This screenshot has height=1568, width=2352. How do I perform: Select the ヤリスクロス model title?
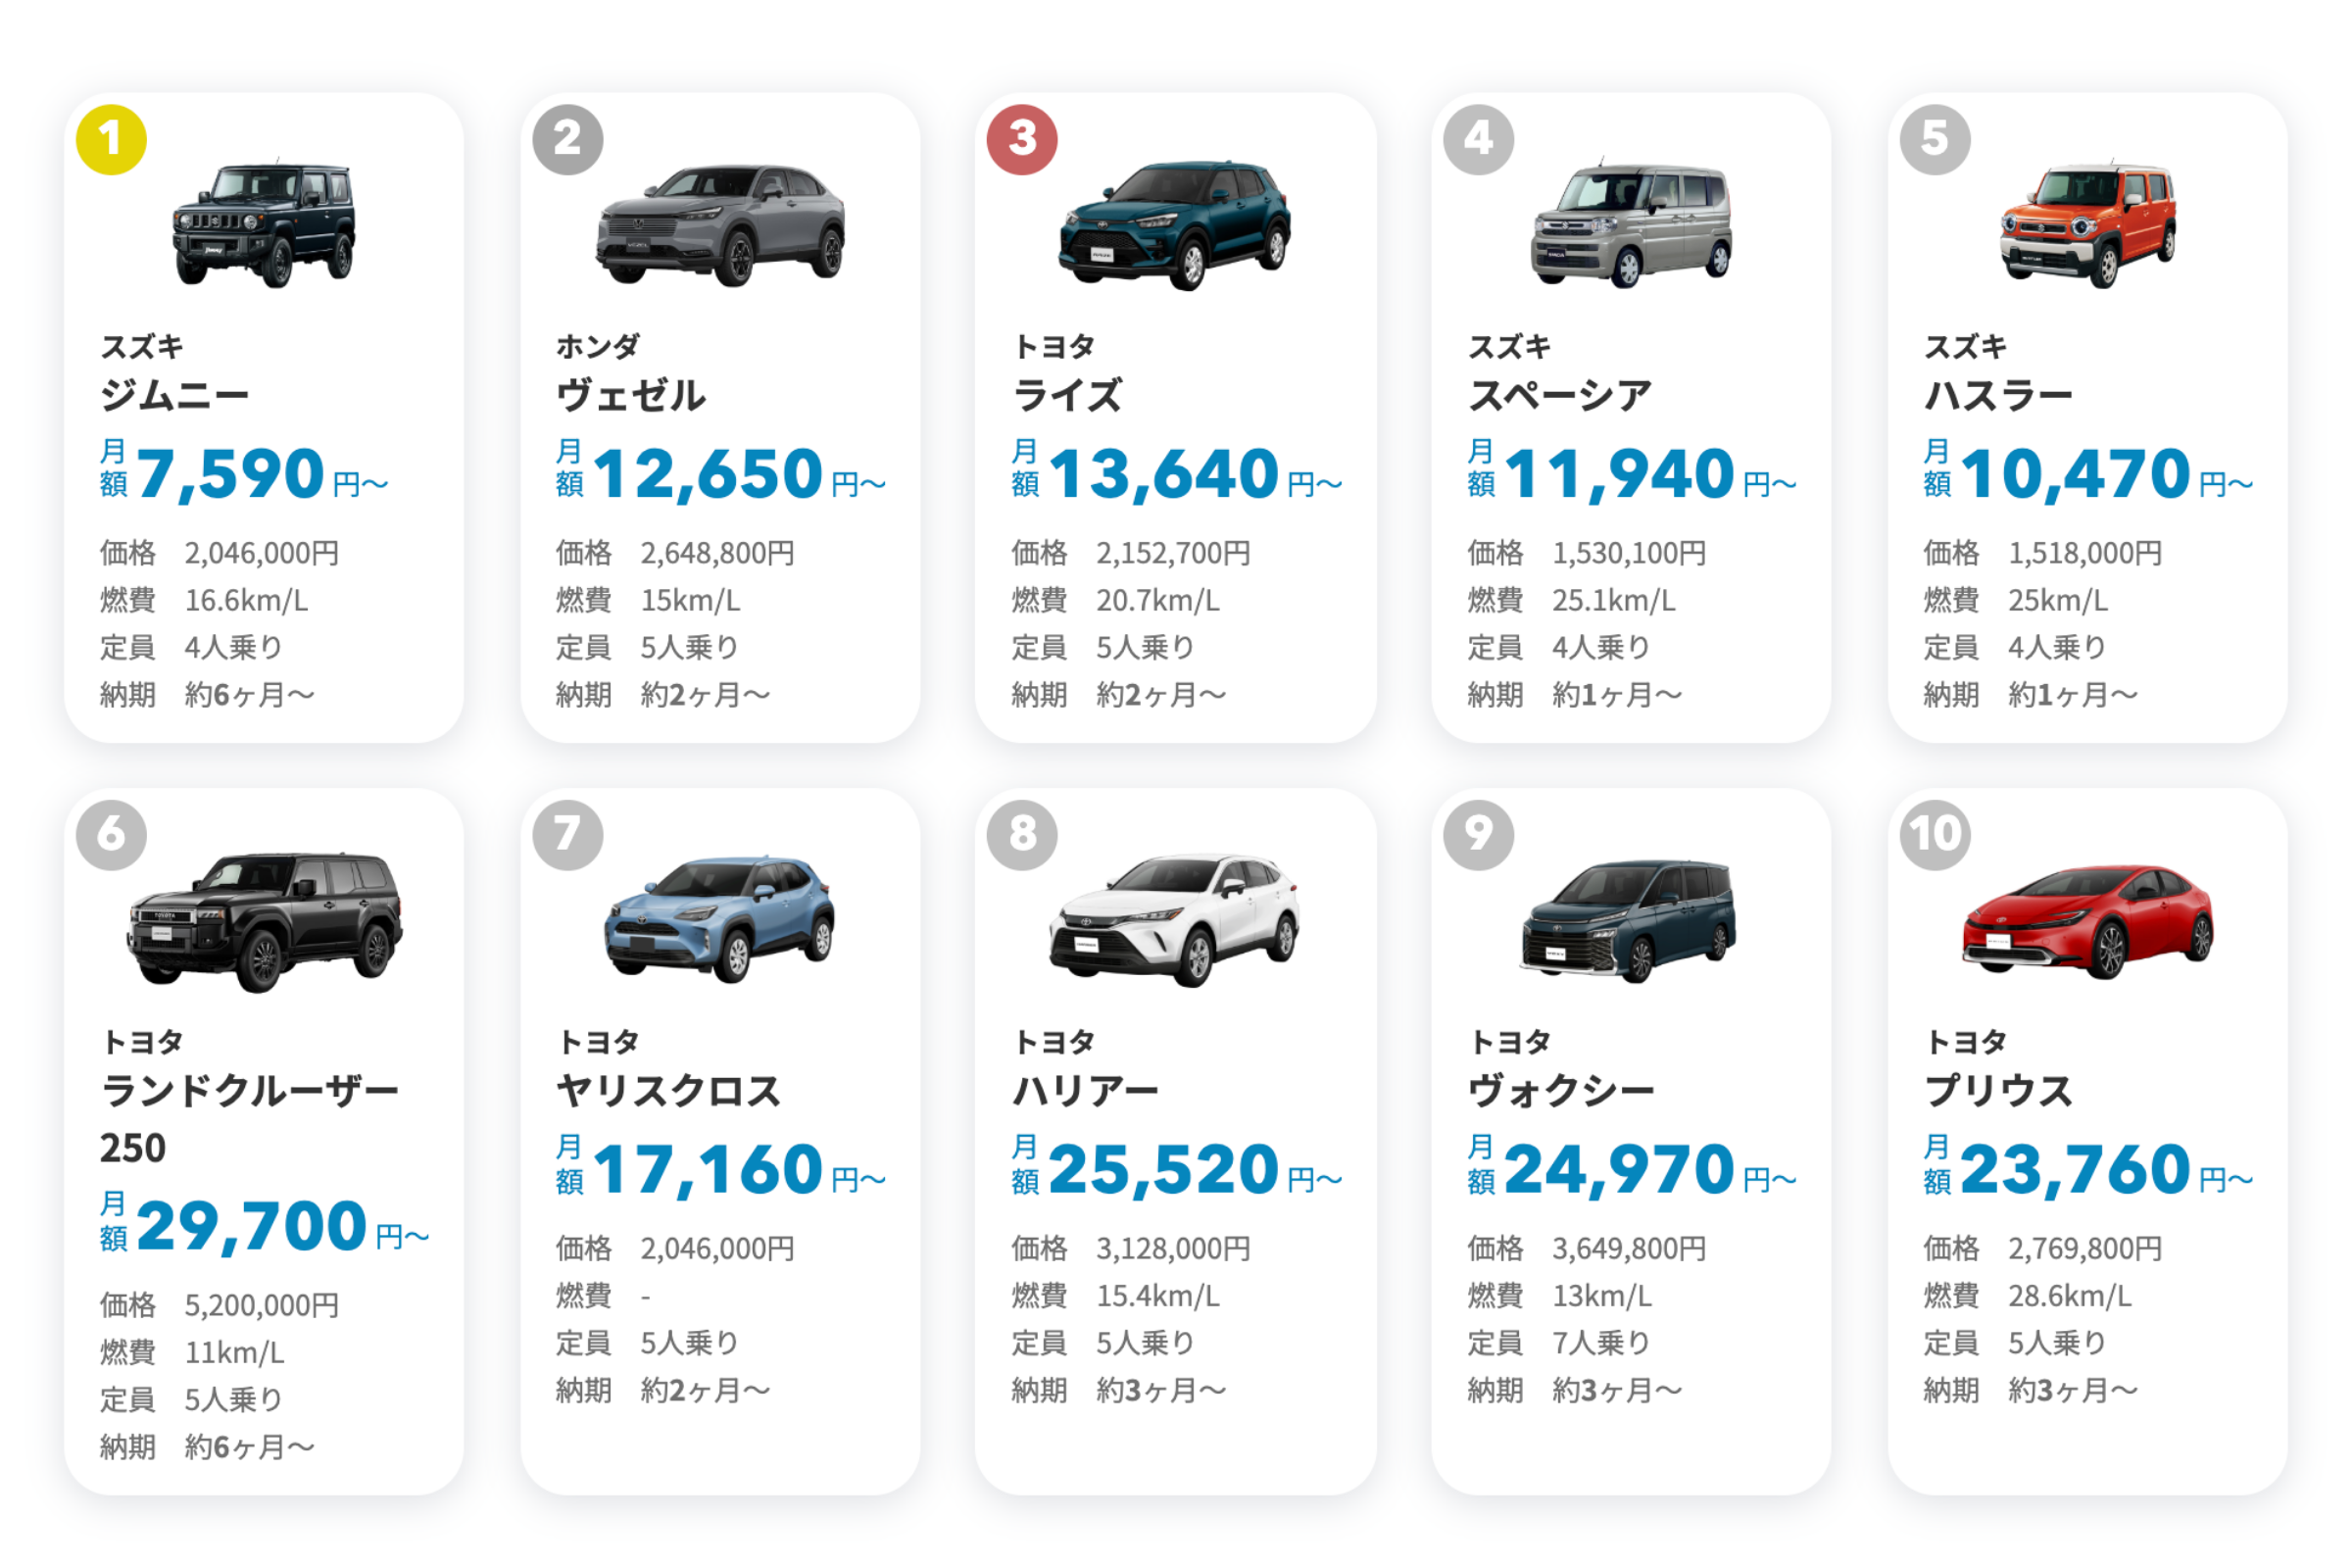[x=668, y=1091]
